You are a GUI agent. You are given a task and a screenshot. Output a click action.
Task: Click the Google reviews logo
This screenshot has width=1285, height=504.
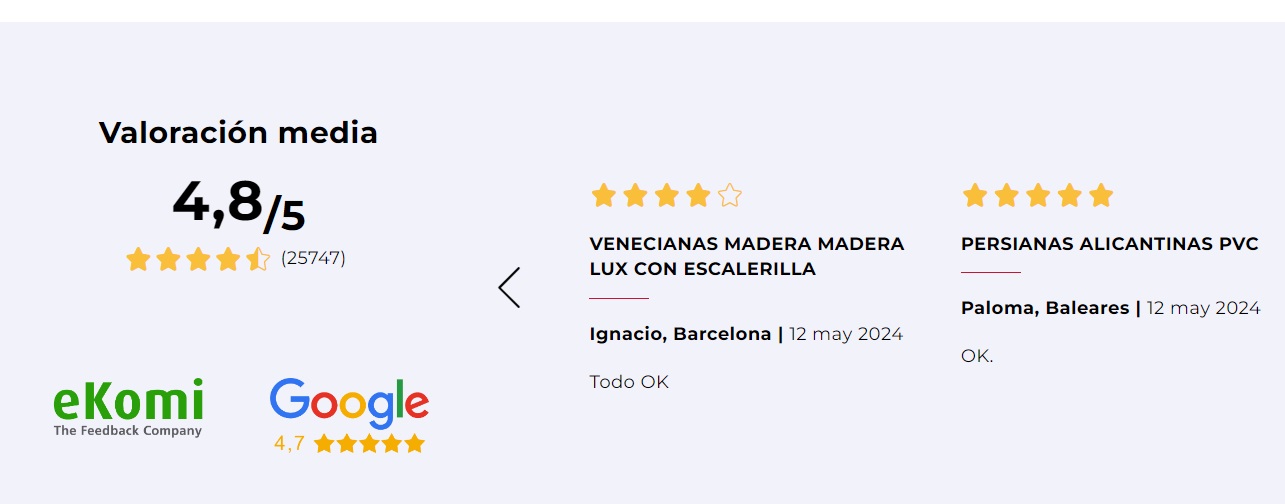click(349, 401)
